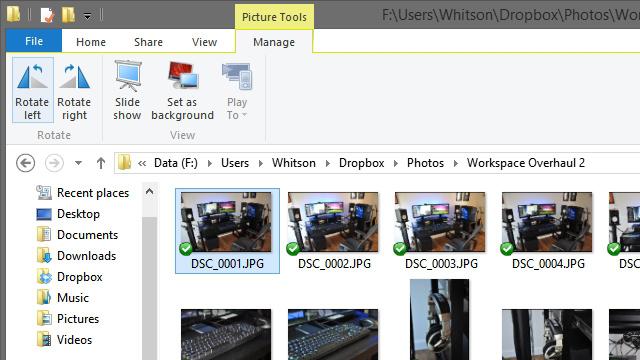Select the vertical headphones photo thumbnail

440,320
